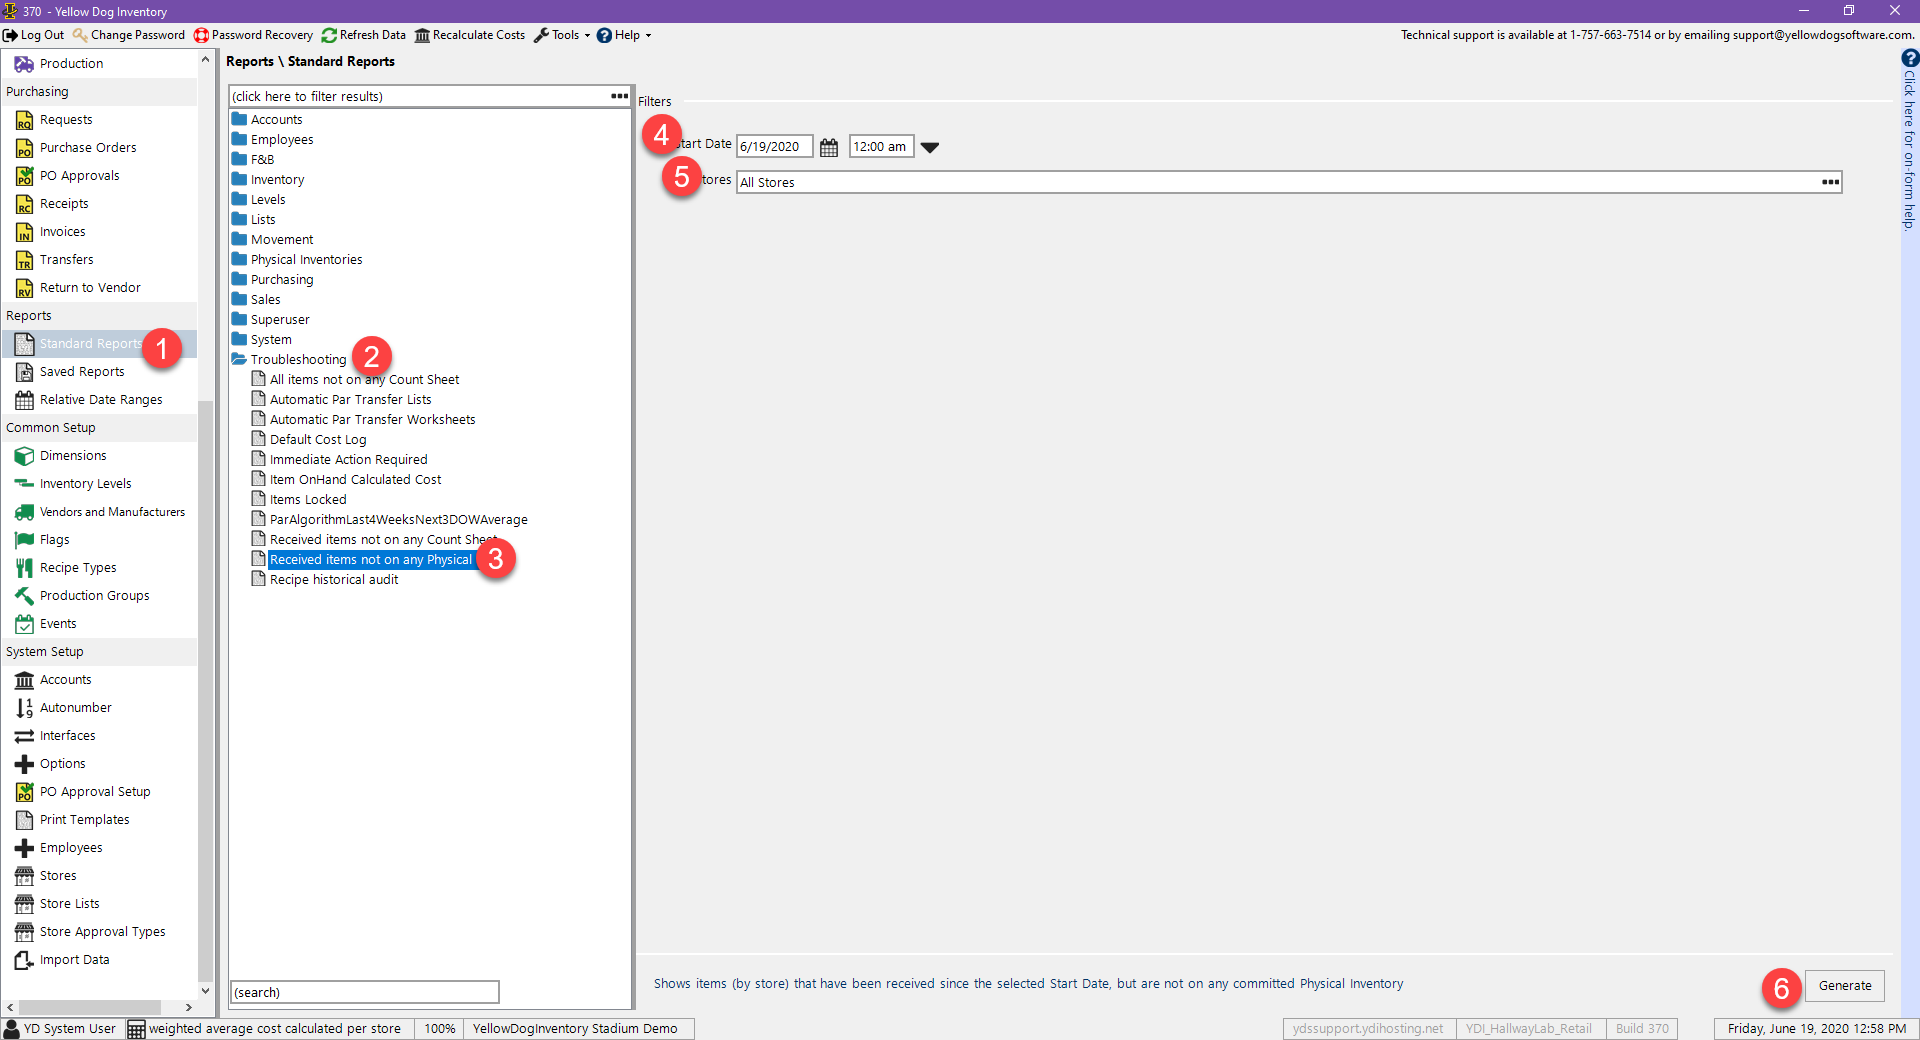Image resolution: width=1920 pixels, height=1040 pixels.
Task: Open the Production sidebar icon
Action: click(x=24, y=63)
